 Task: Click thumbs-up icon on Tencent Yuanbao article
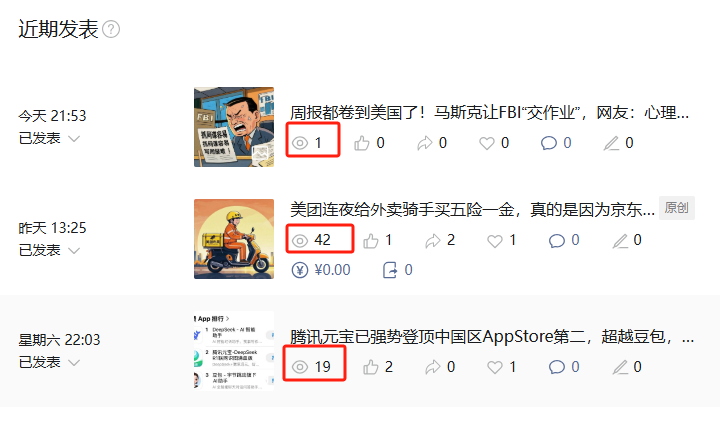click(x=371, y=367)
